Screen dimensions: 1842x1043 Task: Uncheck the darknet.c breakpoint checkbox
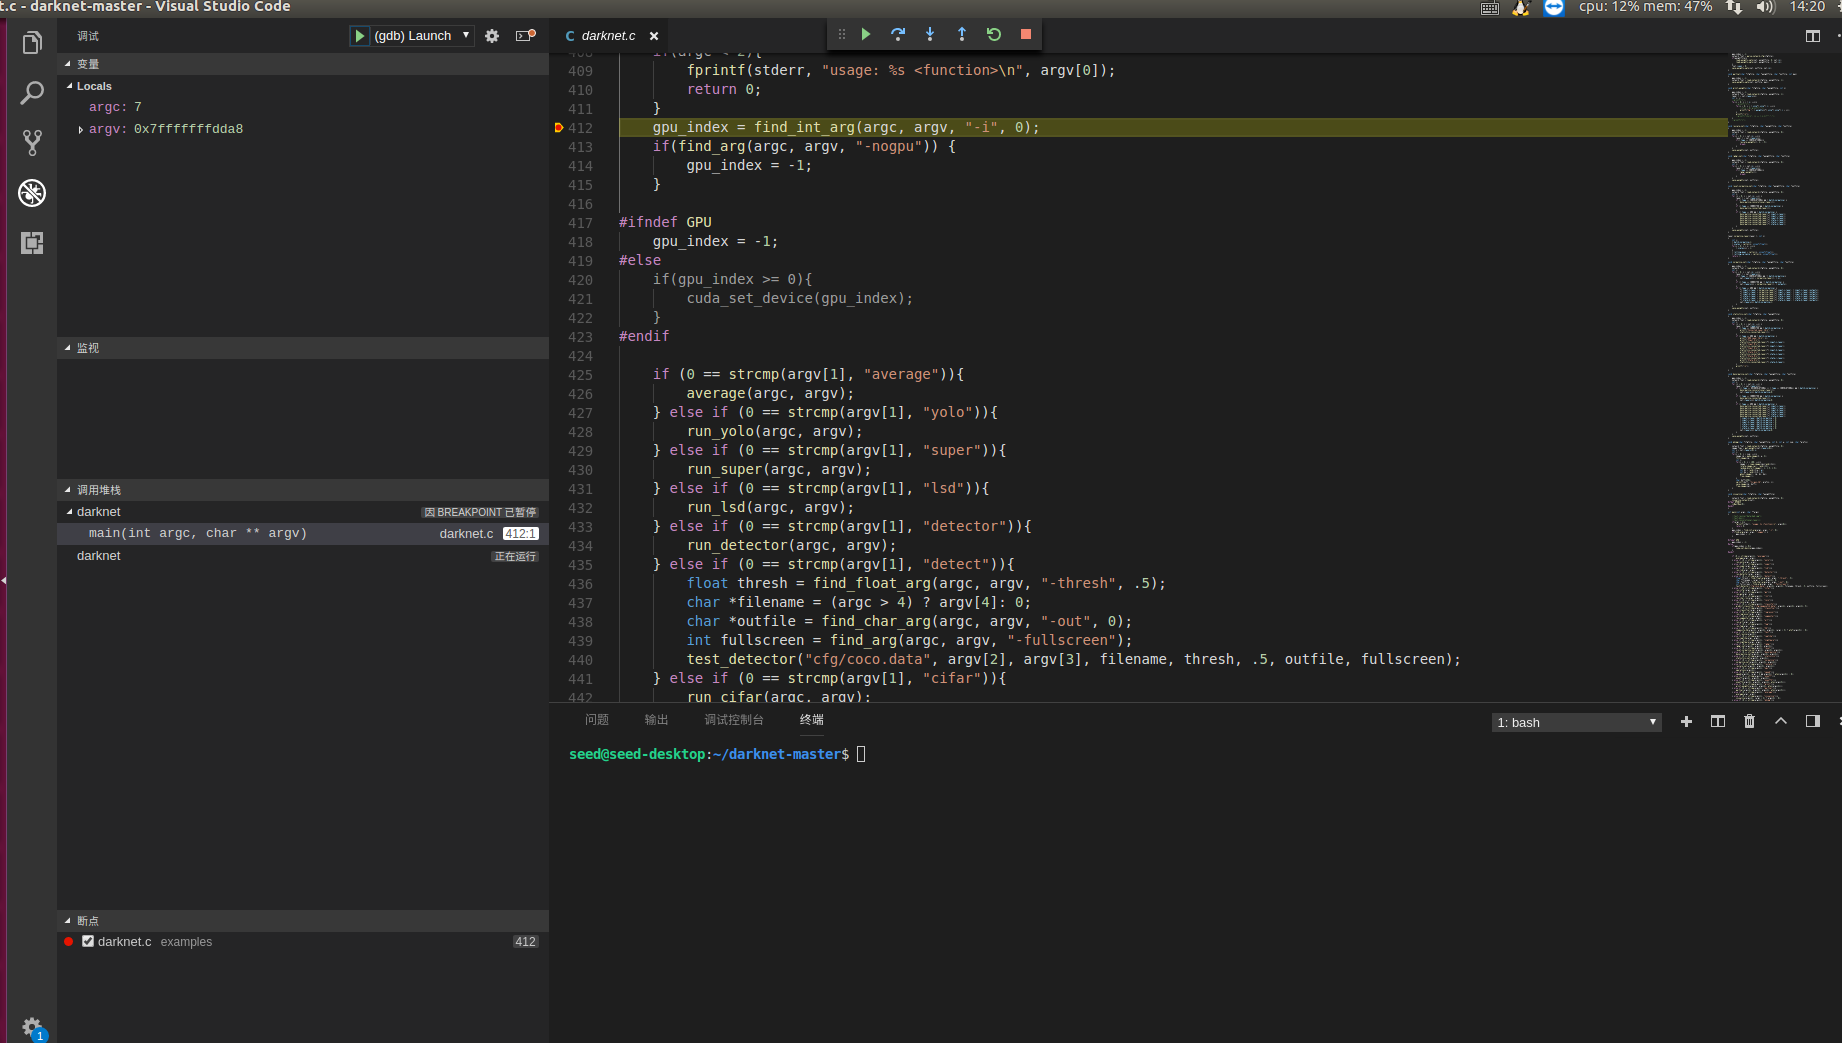click(x=88, y=942)
